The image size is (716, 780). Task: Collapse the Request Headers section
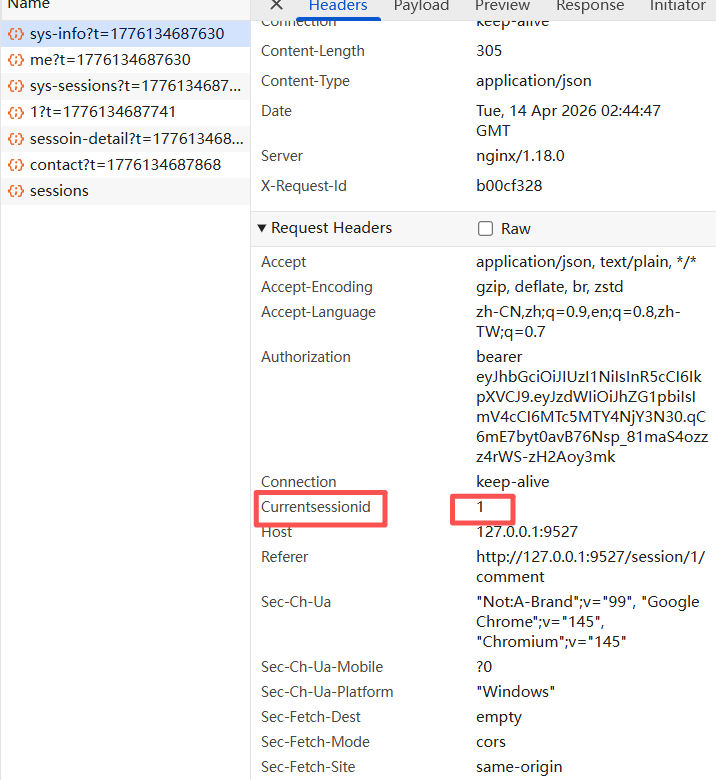pos(263,229)
